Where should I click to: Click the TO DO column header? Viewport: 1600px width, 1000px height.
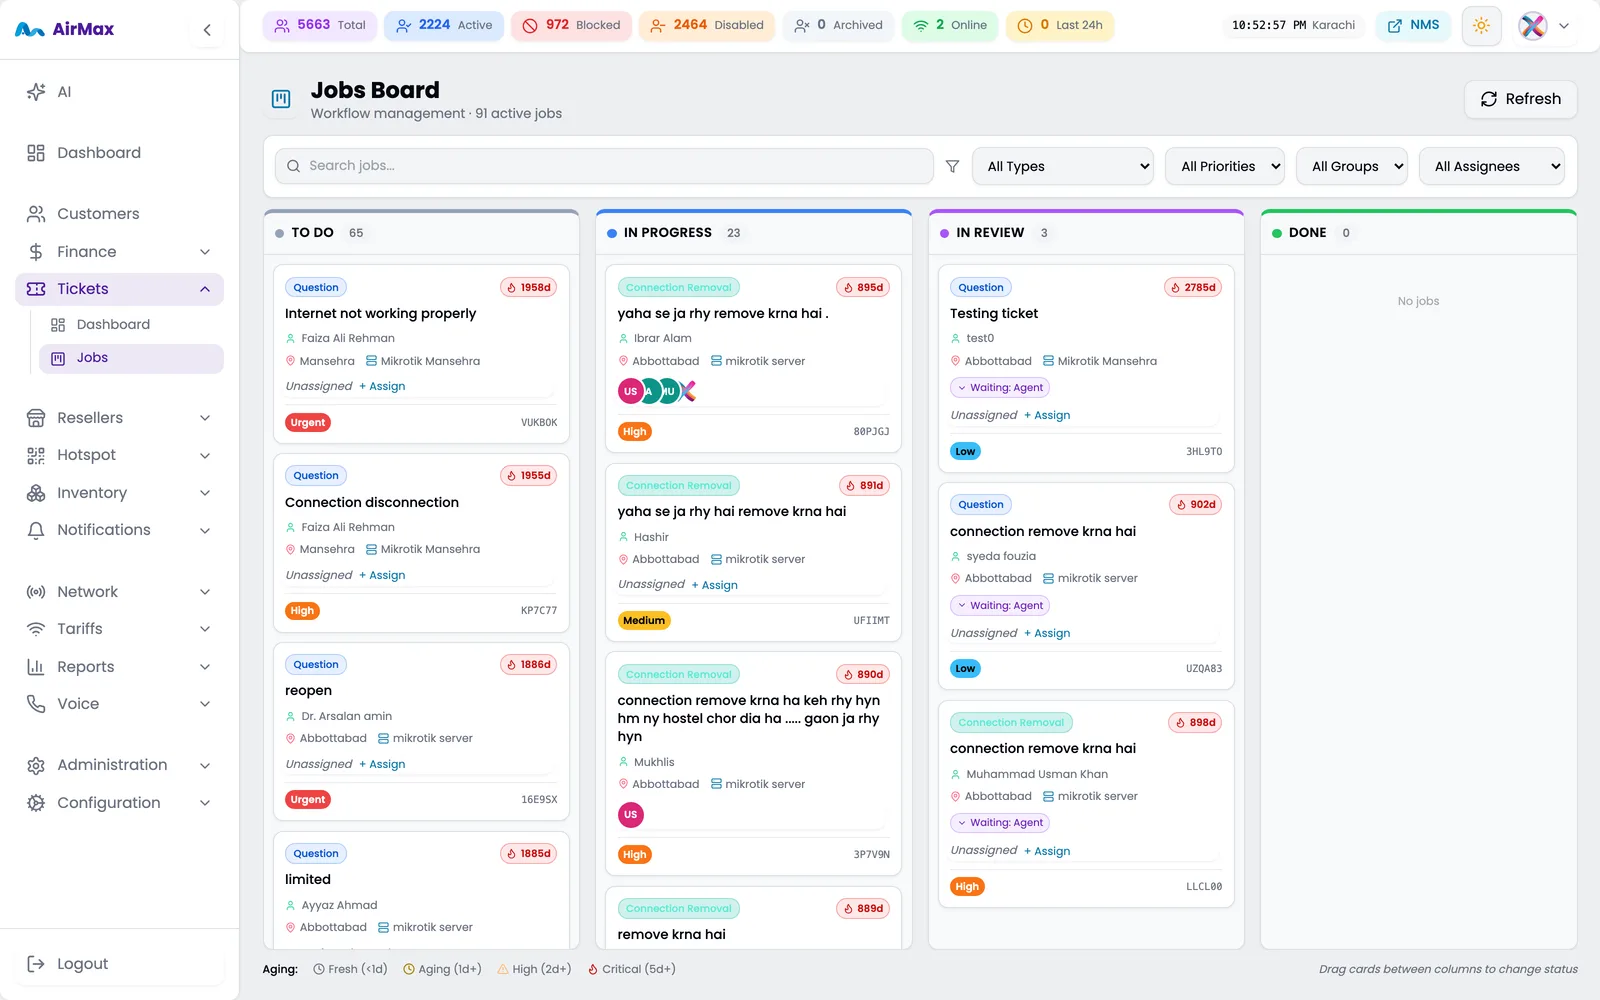(x=421, y=233)
